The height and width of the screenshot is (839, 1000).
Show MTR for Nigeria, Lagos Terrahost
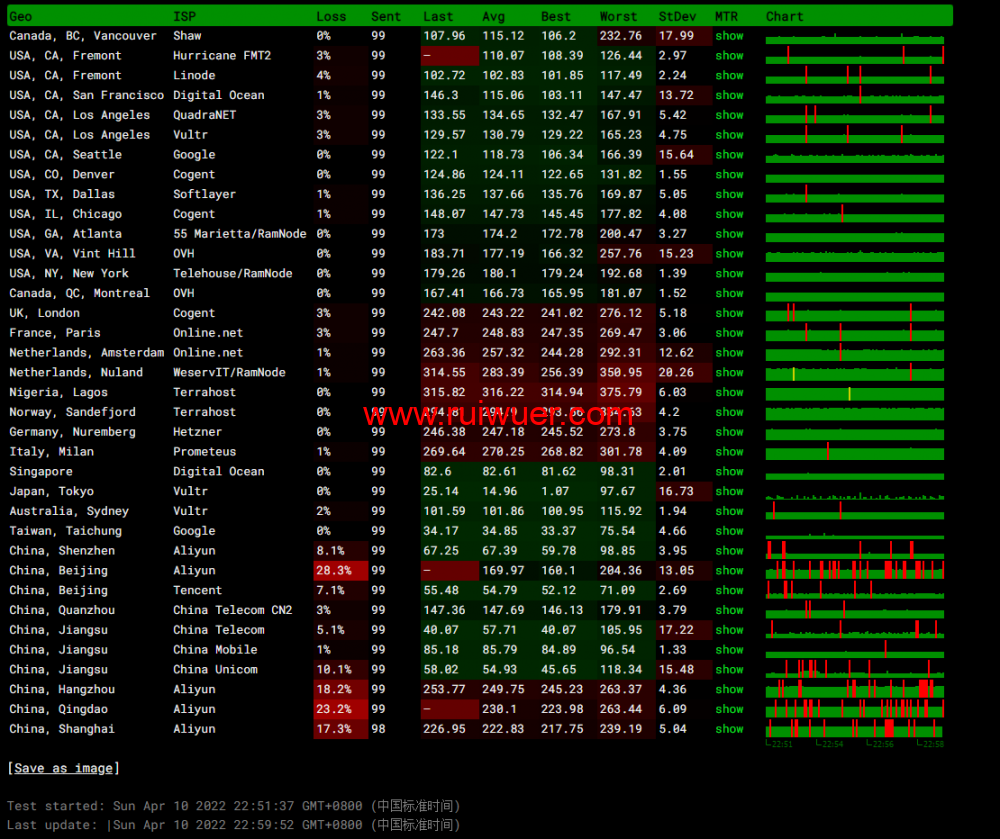(x=729, y=392)
